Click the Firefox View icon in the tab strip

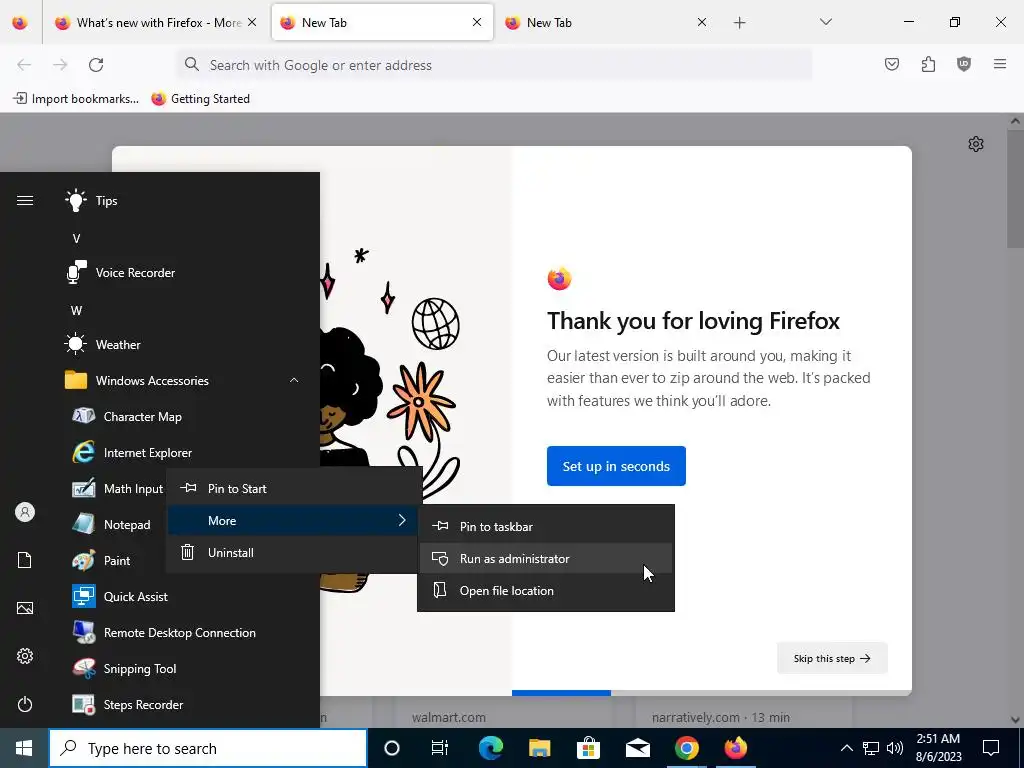point(20,23)
